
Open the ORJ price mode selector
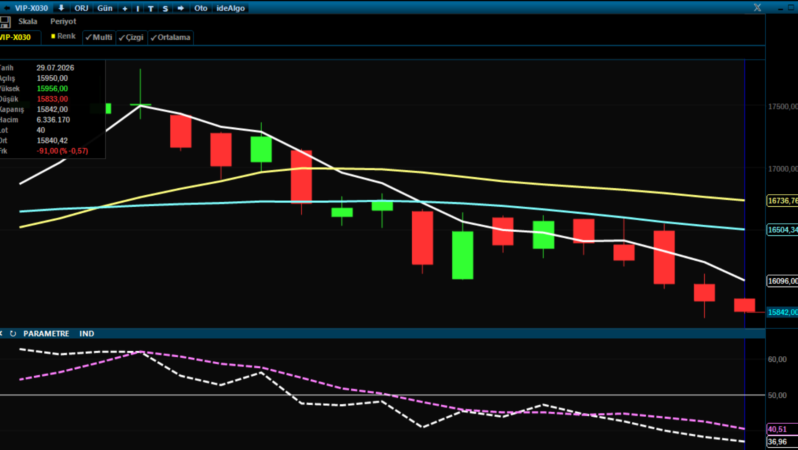click(81, 8)
